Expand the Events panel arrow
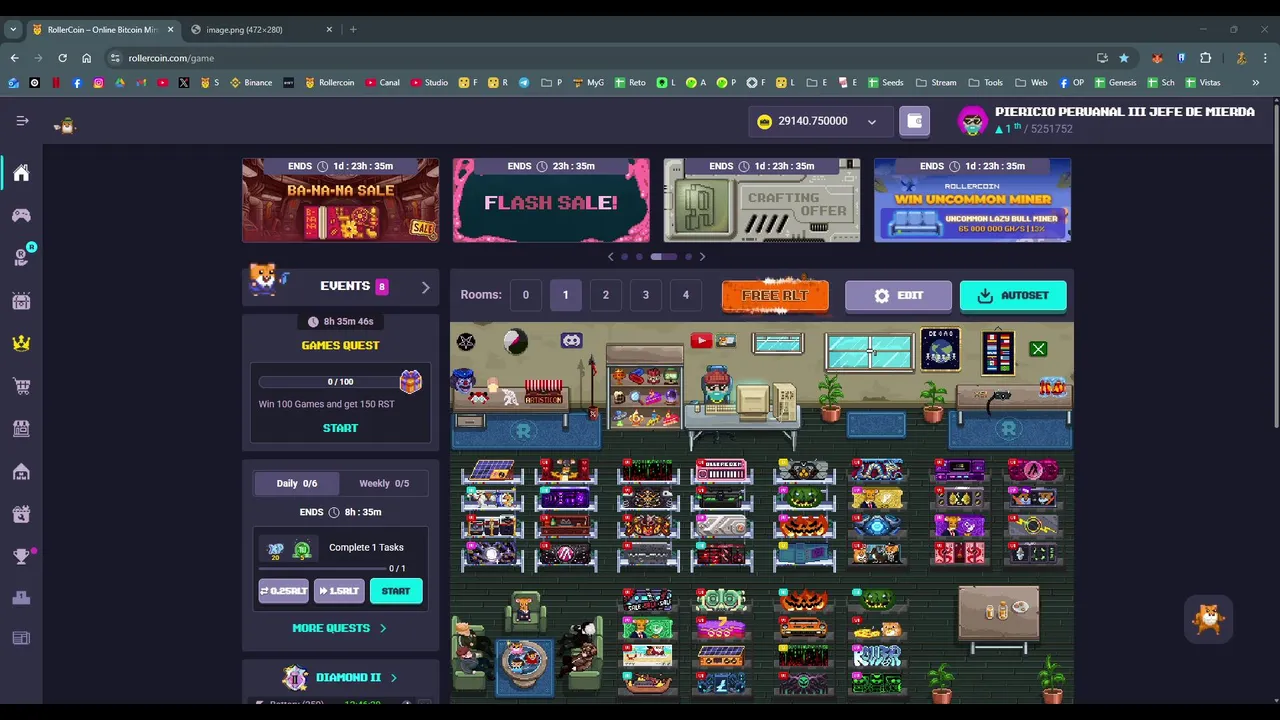 point(425,287)
